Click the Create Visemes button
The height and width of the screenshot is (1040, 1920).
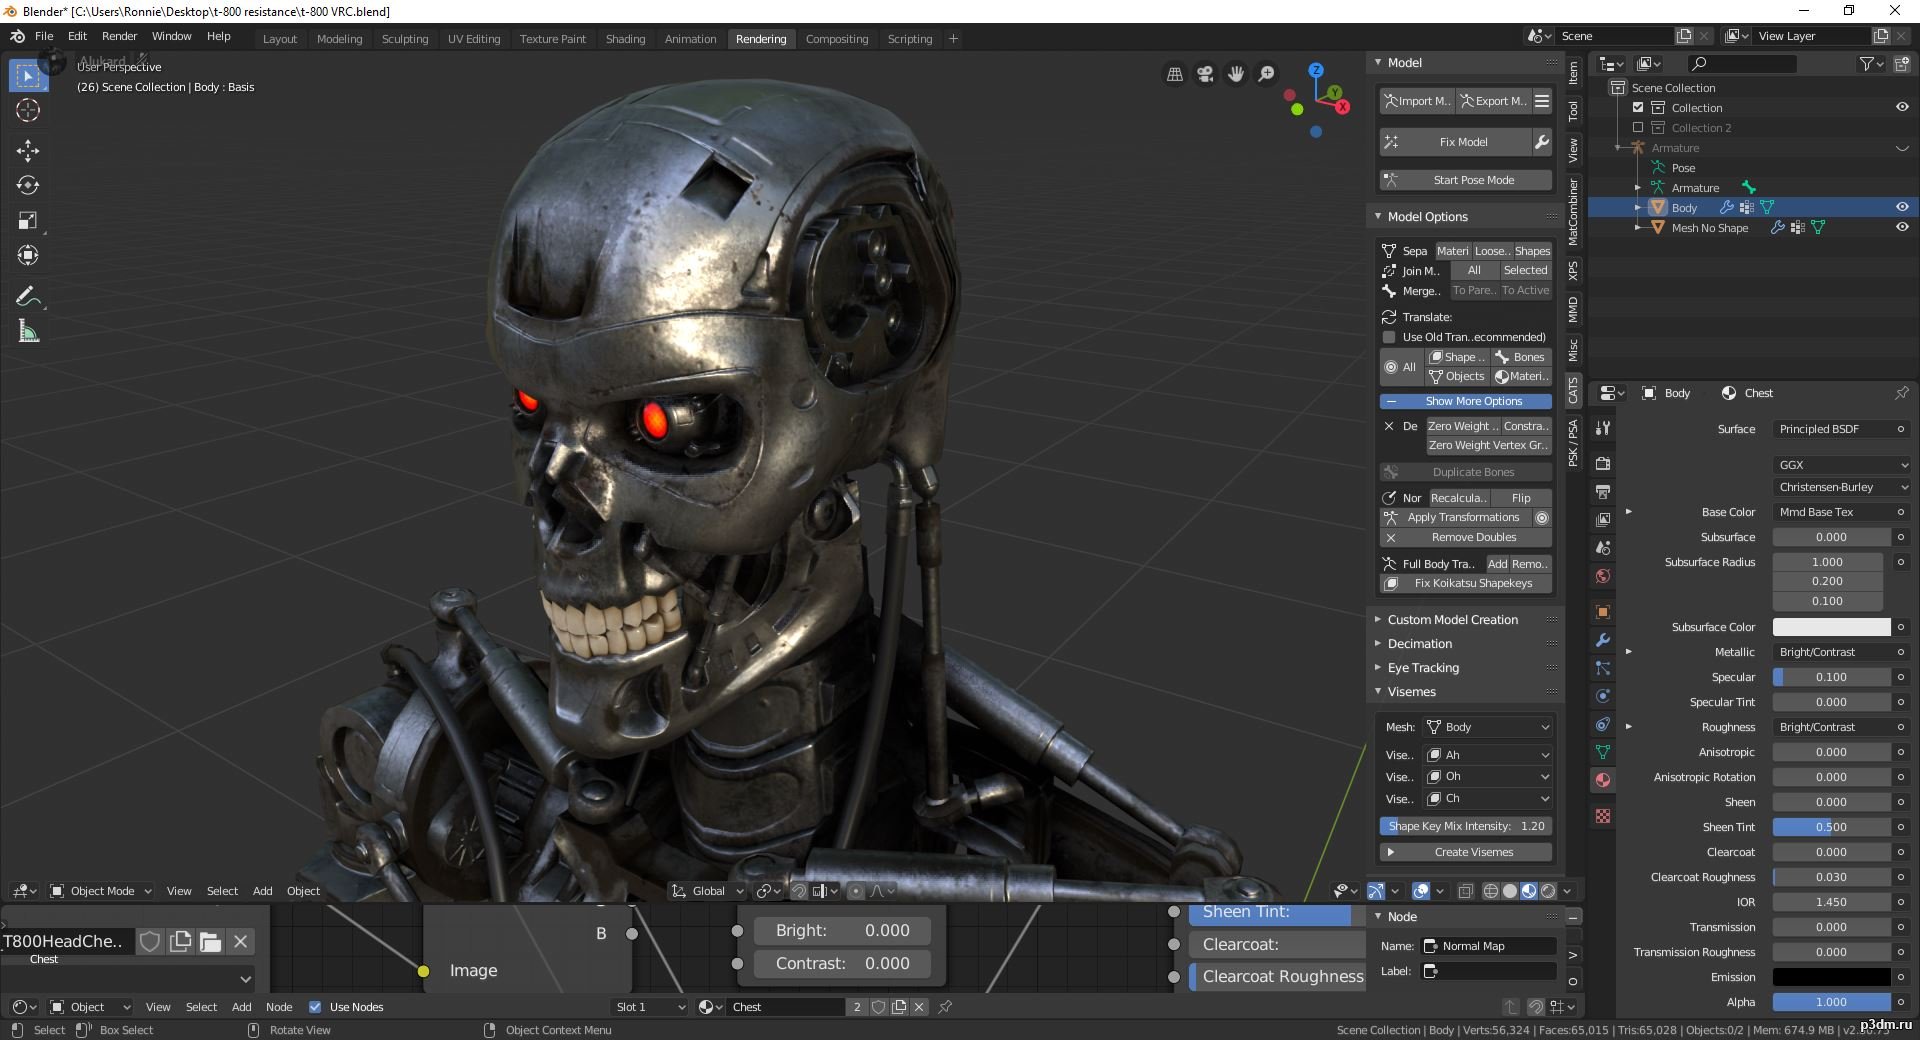click(1466, 852)
